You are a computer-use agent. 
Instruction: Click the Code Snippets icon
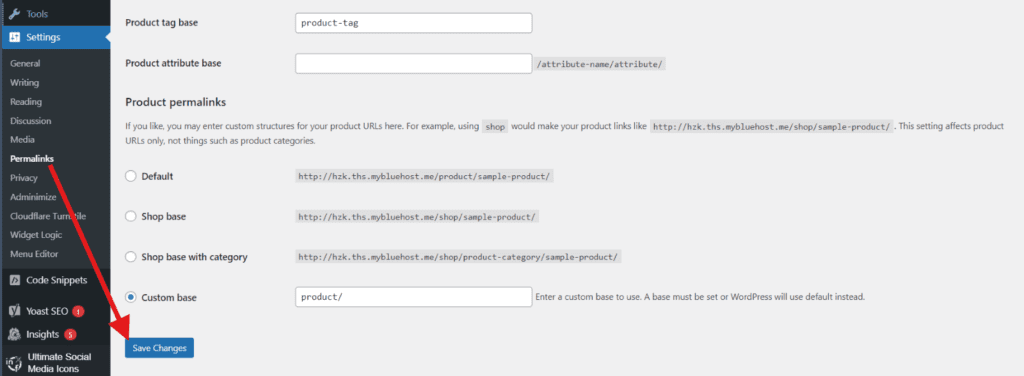(14, 280)
